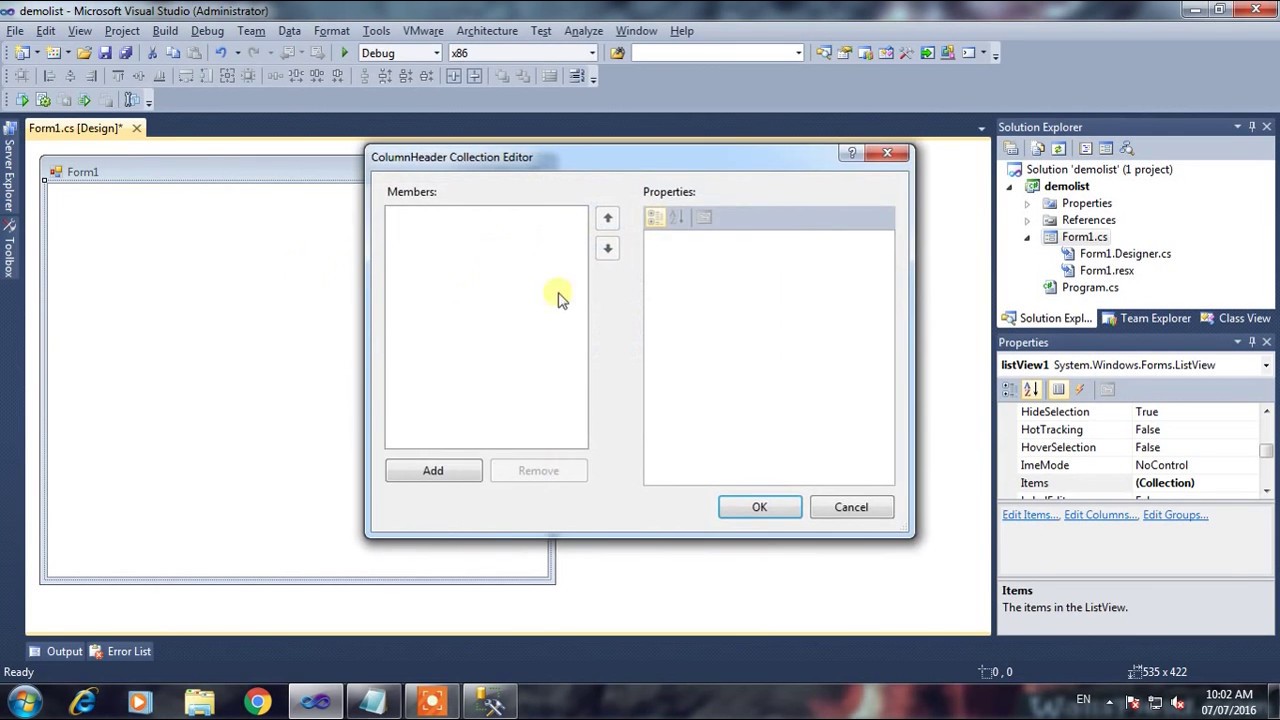Click the Properties page icon in Properties panel
This screenshot has height=720, width=1280.
pos(1106,389)
